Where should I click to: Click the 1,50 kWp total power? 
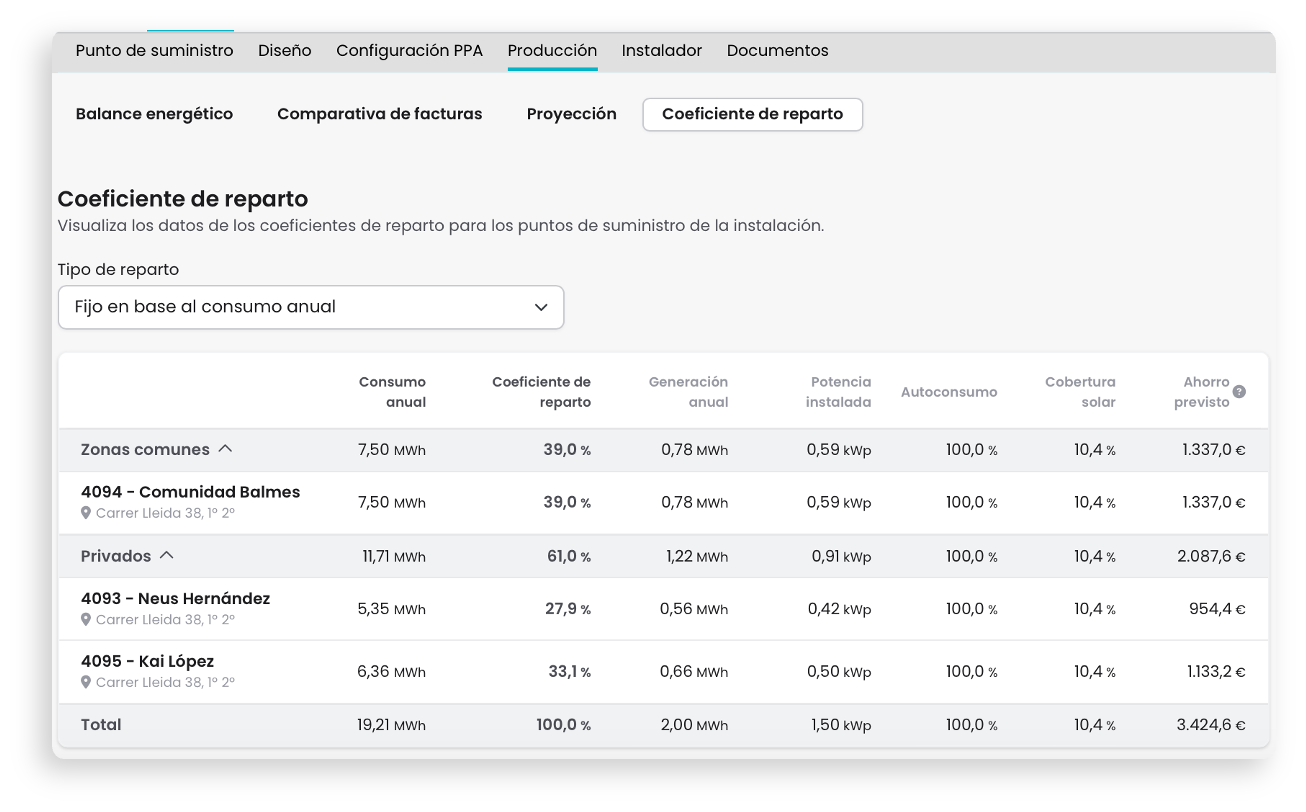840,725
